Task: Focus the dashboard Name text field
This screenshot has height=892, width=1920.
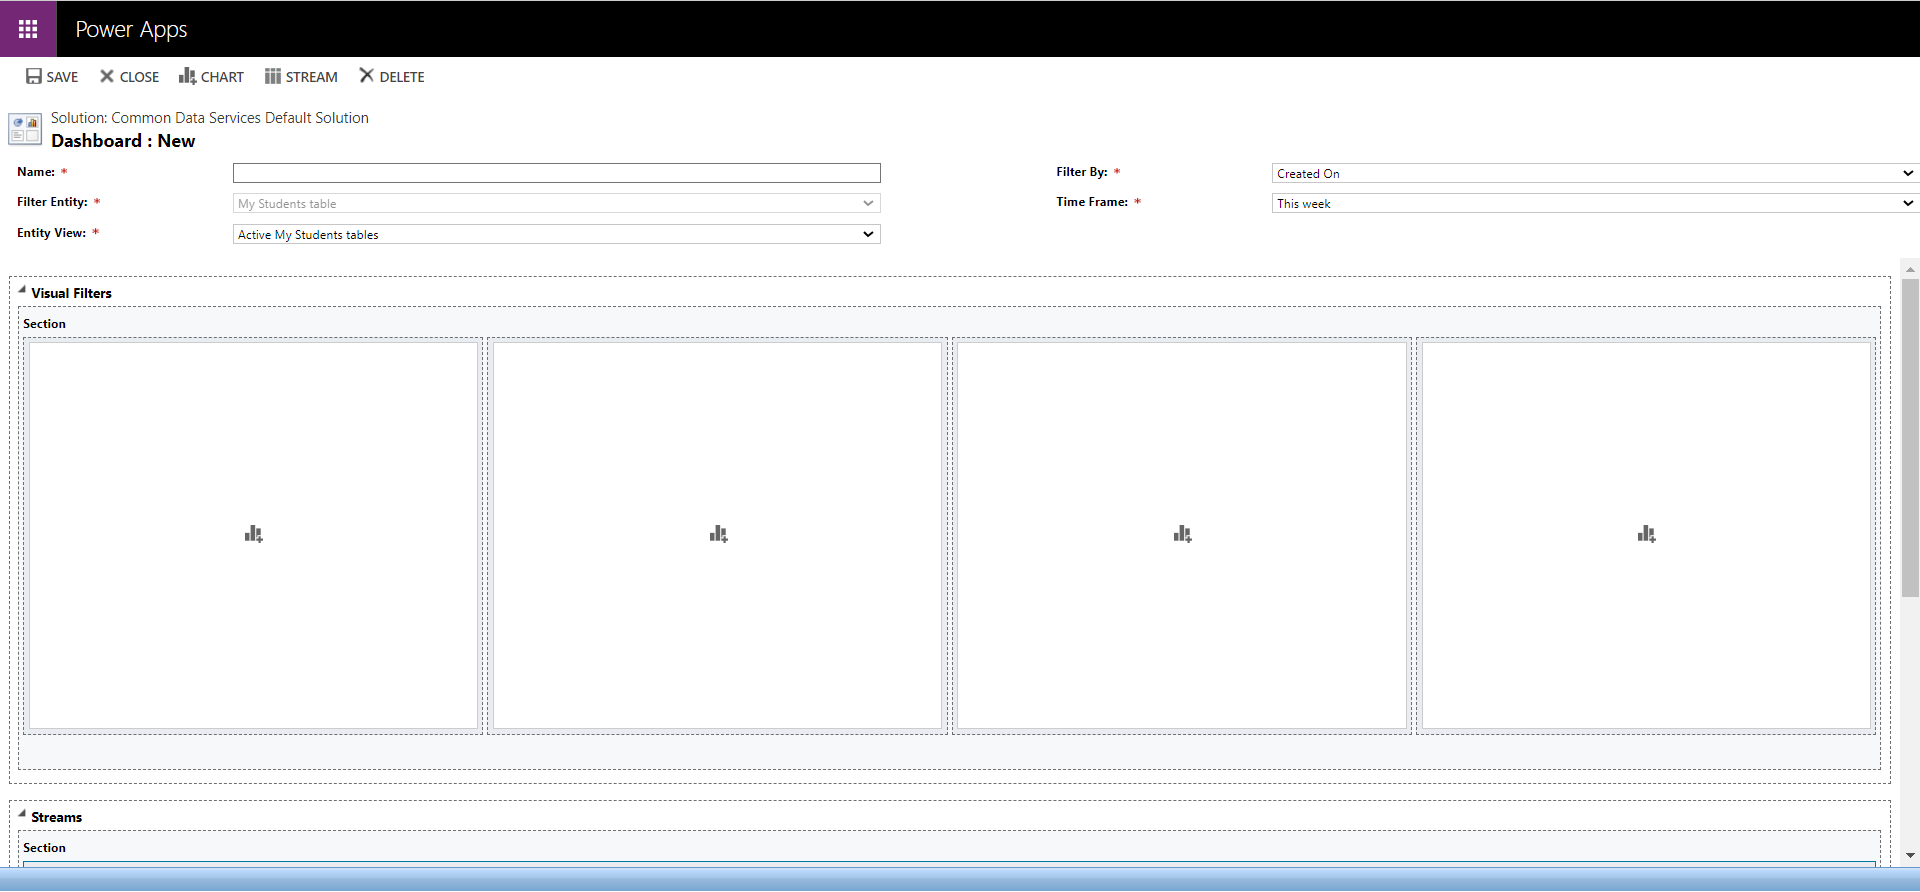Action: 556,173
